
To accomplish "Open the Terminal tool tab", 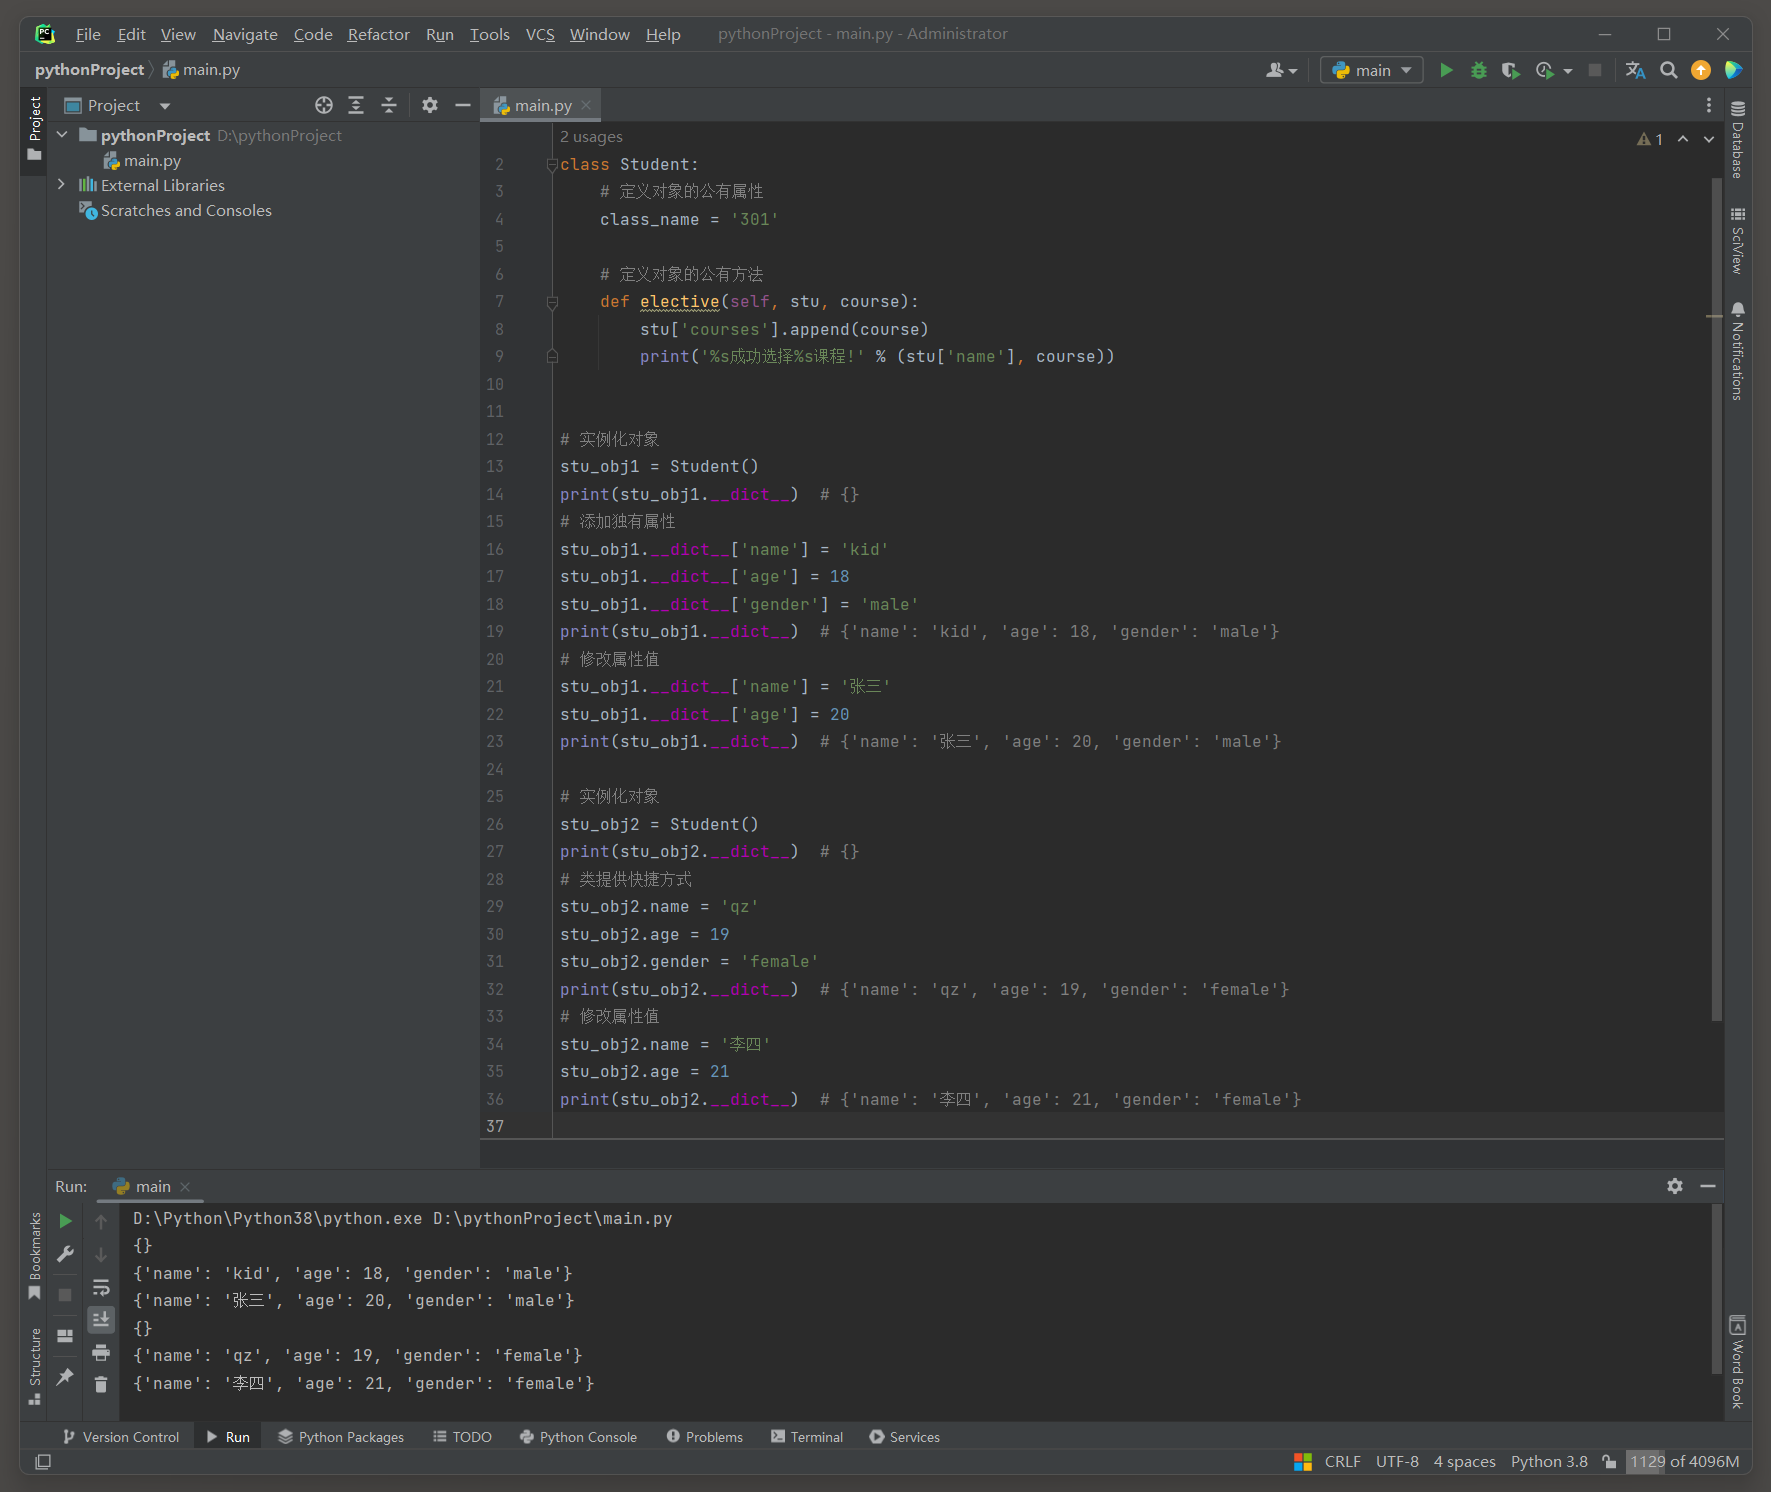I will [807, 1437].
